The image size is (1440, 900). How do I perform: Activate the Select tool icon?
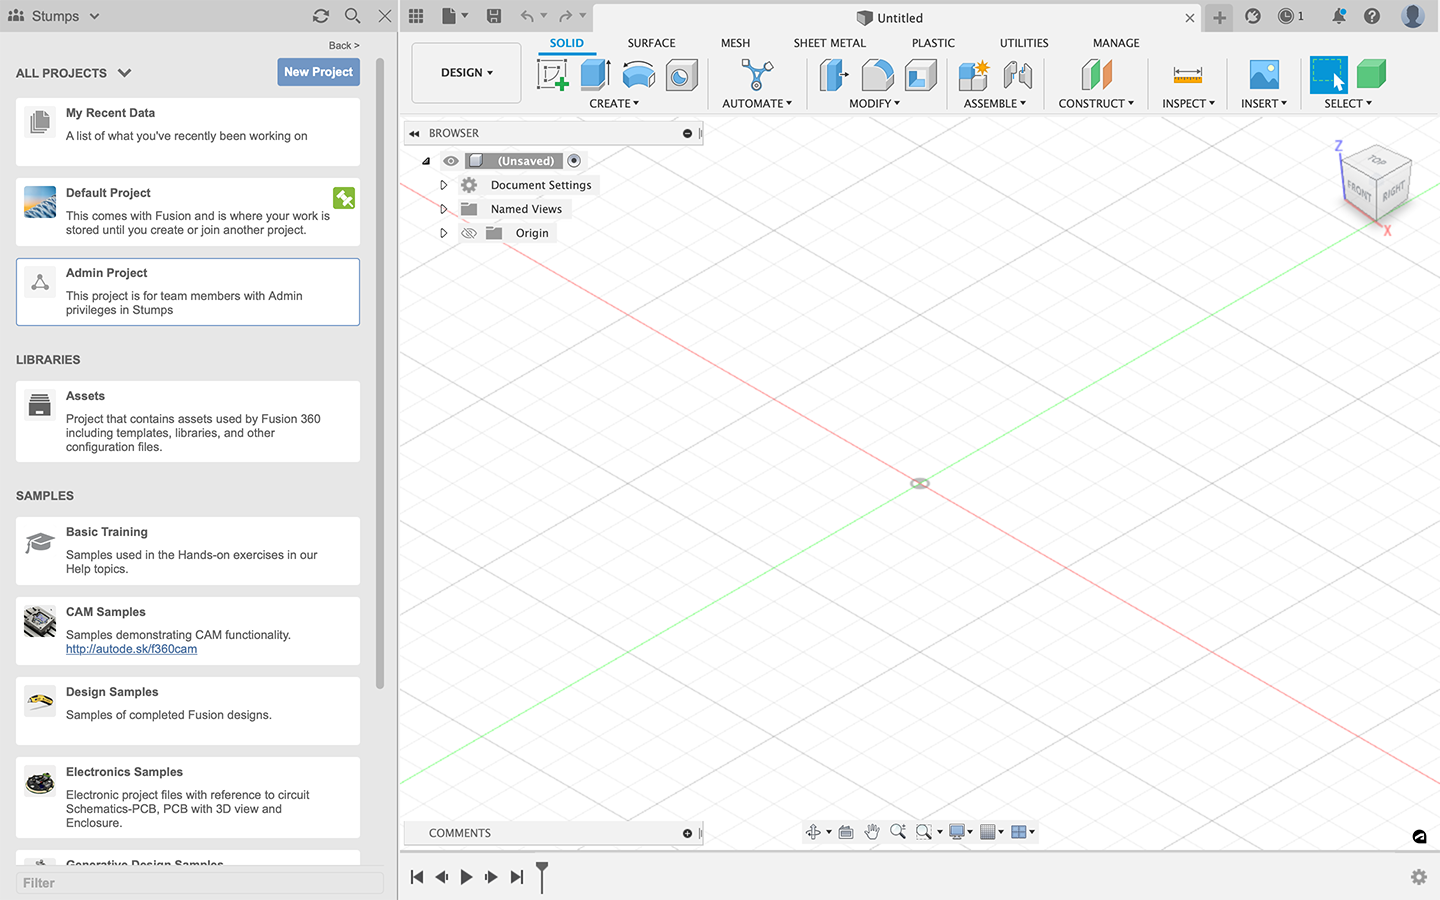tap(1329, 75)
